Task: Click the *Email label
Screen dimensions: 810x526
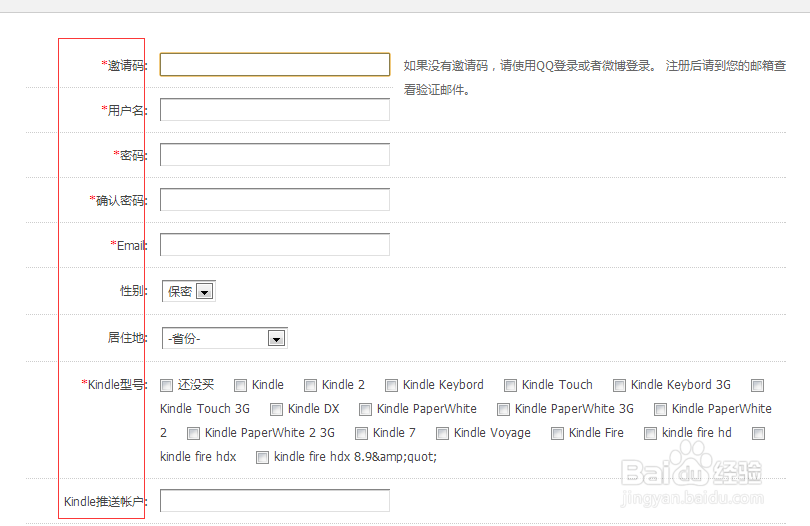Action: click(x=129, y=245)
